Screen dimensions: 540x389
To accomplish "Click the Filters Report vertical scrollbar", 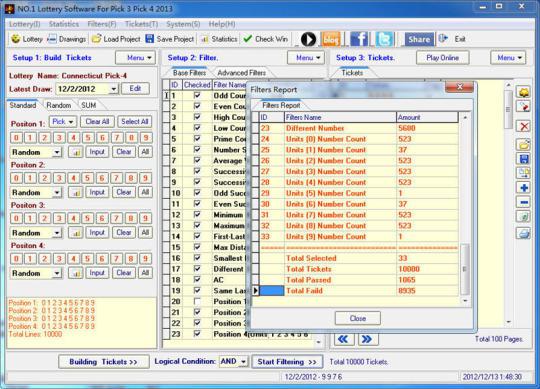I will (465, 210).
